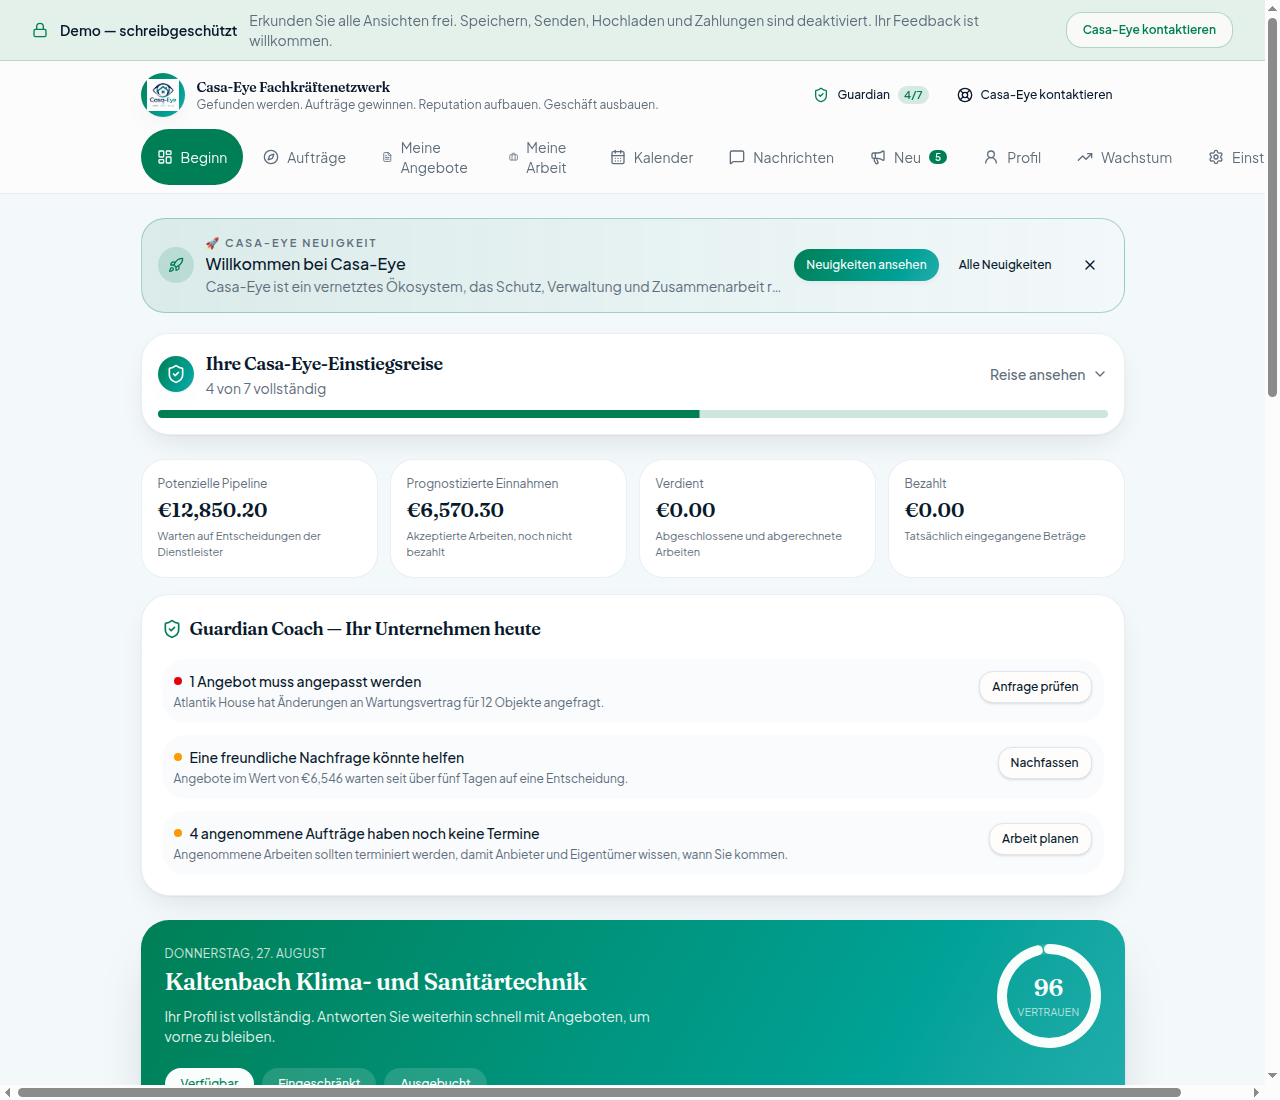Click the Verdient €0.00 card
Image resolution: width=1280 pixels, height=1100 pixels.
[x=757, y=519]
